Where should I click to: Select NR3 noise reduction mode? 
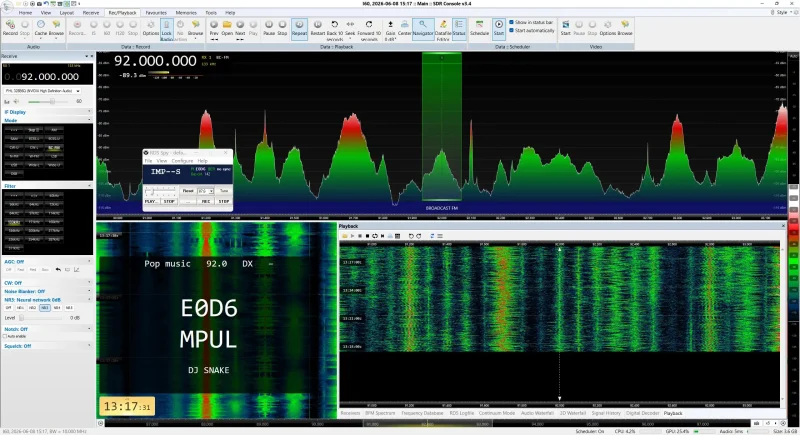[45, 308]
